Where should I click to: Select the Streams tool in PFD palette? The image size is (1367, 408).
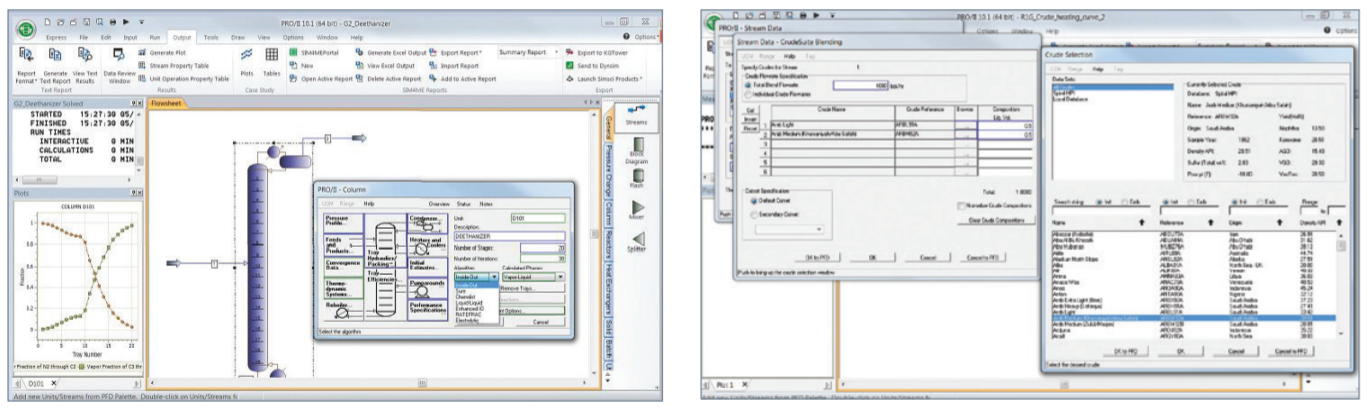click(638, 113)
